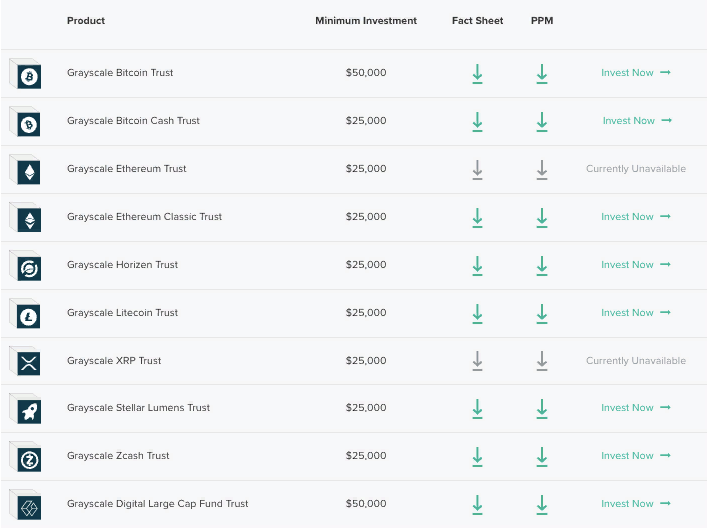Image resolution: width=708 pixels, height=531 pixels.
Task: Download Litecoin Trust fact sheet
Action: (477, 313)
